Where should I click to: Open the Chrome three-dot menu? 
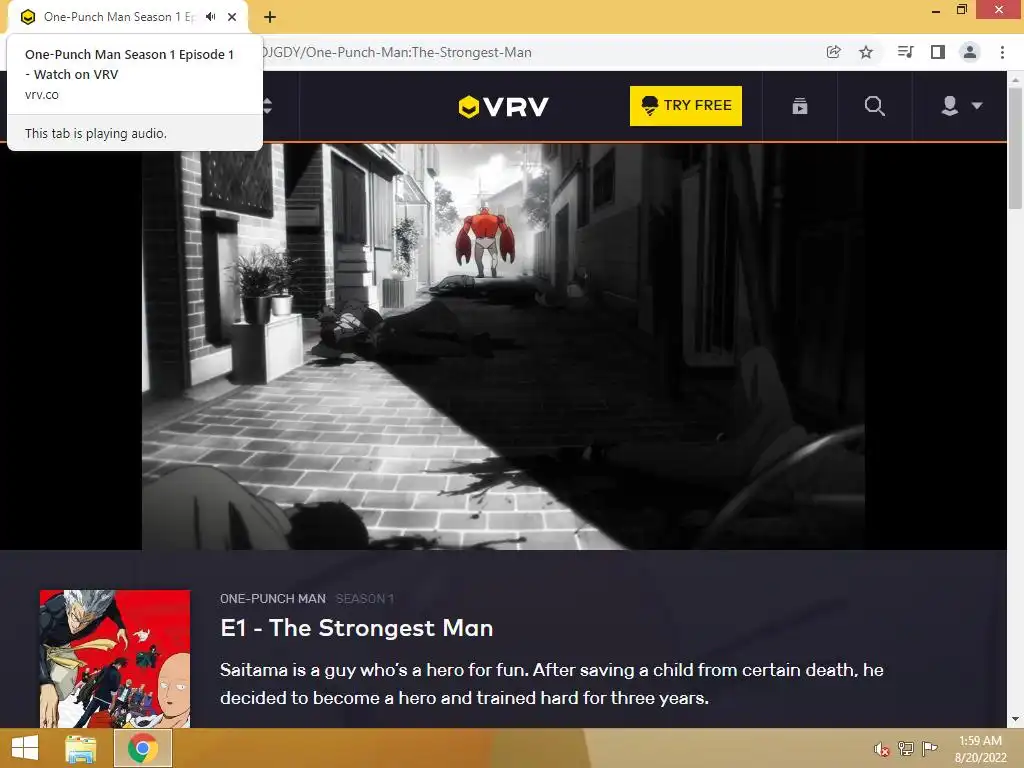(1002, 52)
